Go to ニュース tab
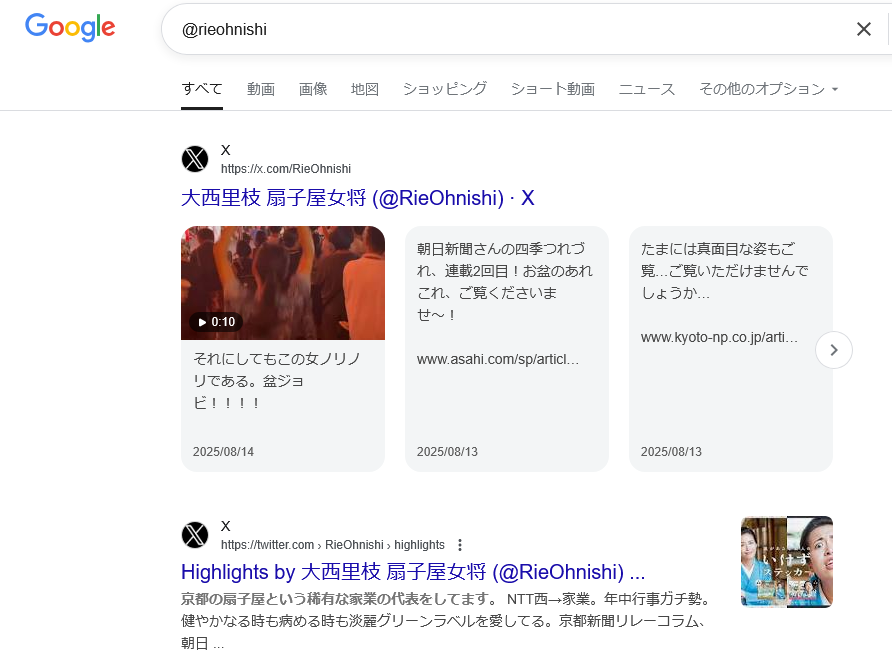 pos(647,89)
